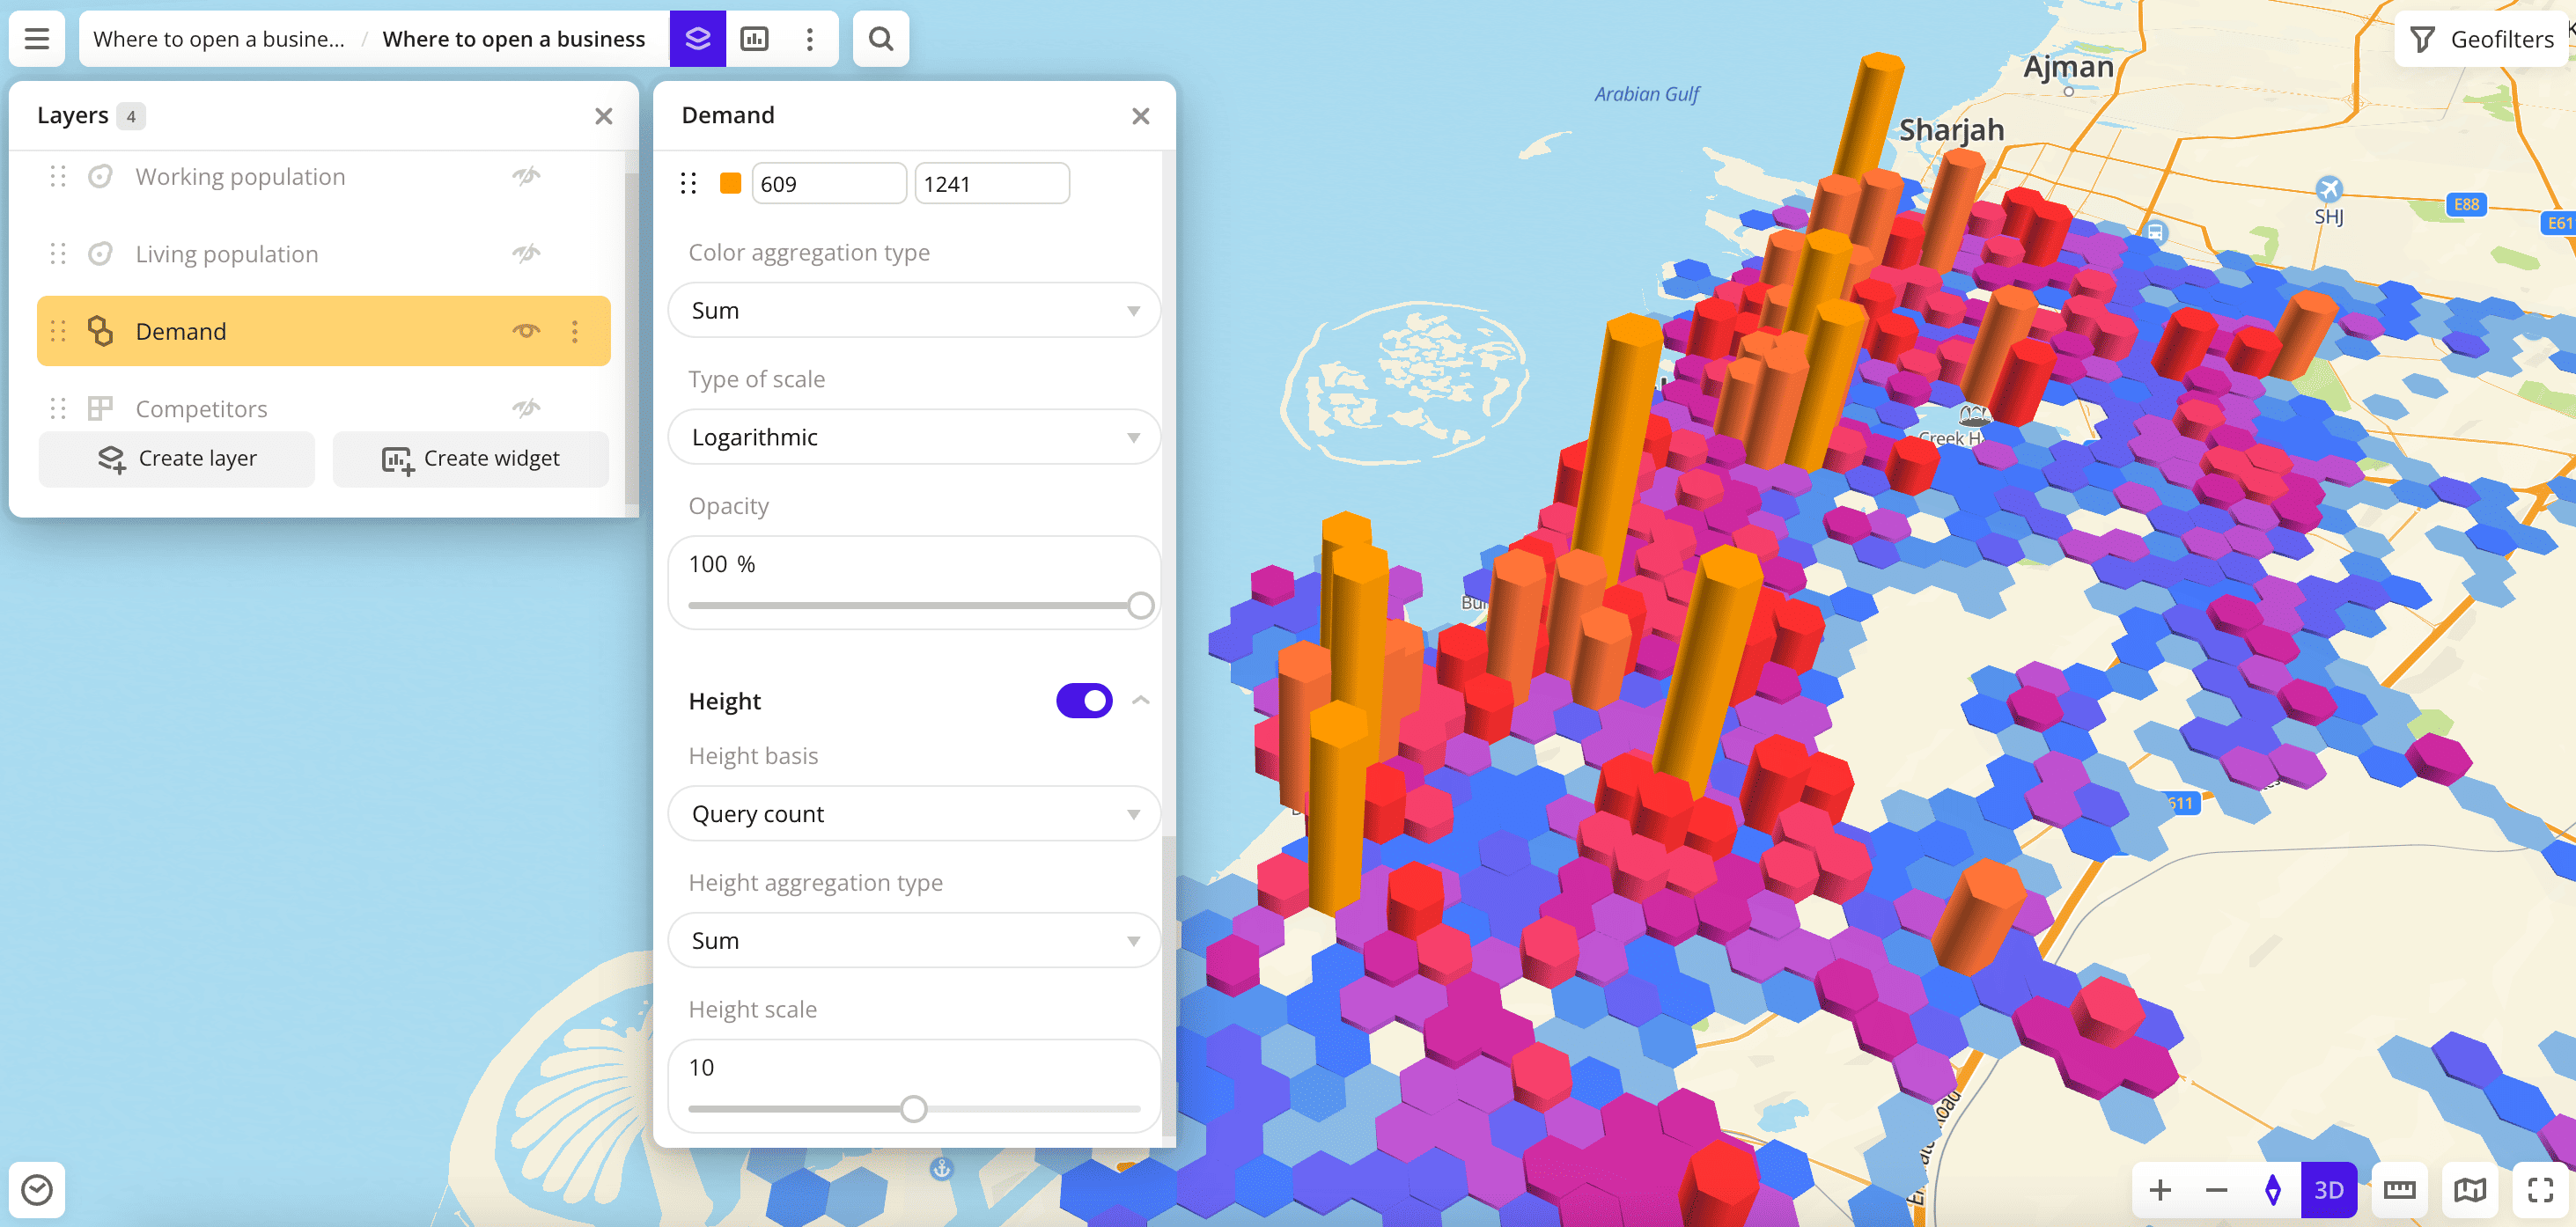Open the search tool in the top toolbar
The height and width of the screenshot is (1227, 2576).
coord(880,38)
